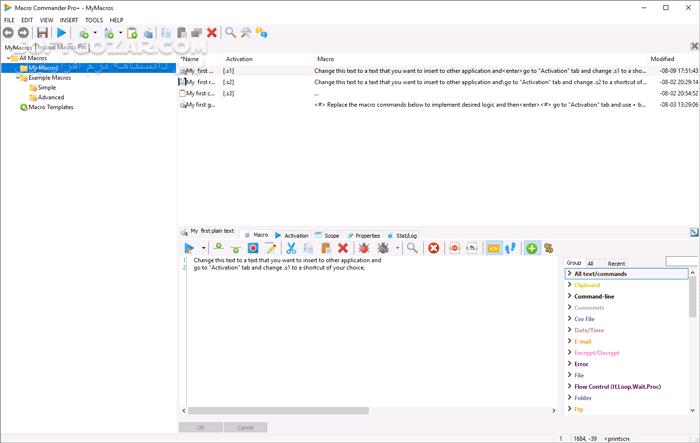This screenshot has height=443, width=700.
Task: Close the pane with the grey X icon
Action: [x=694, y=46]
